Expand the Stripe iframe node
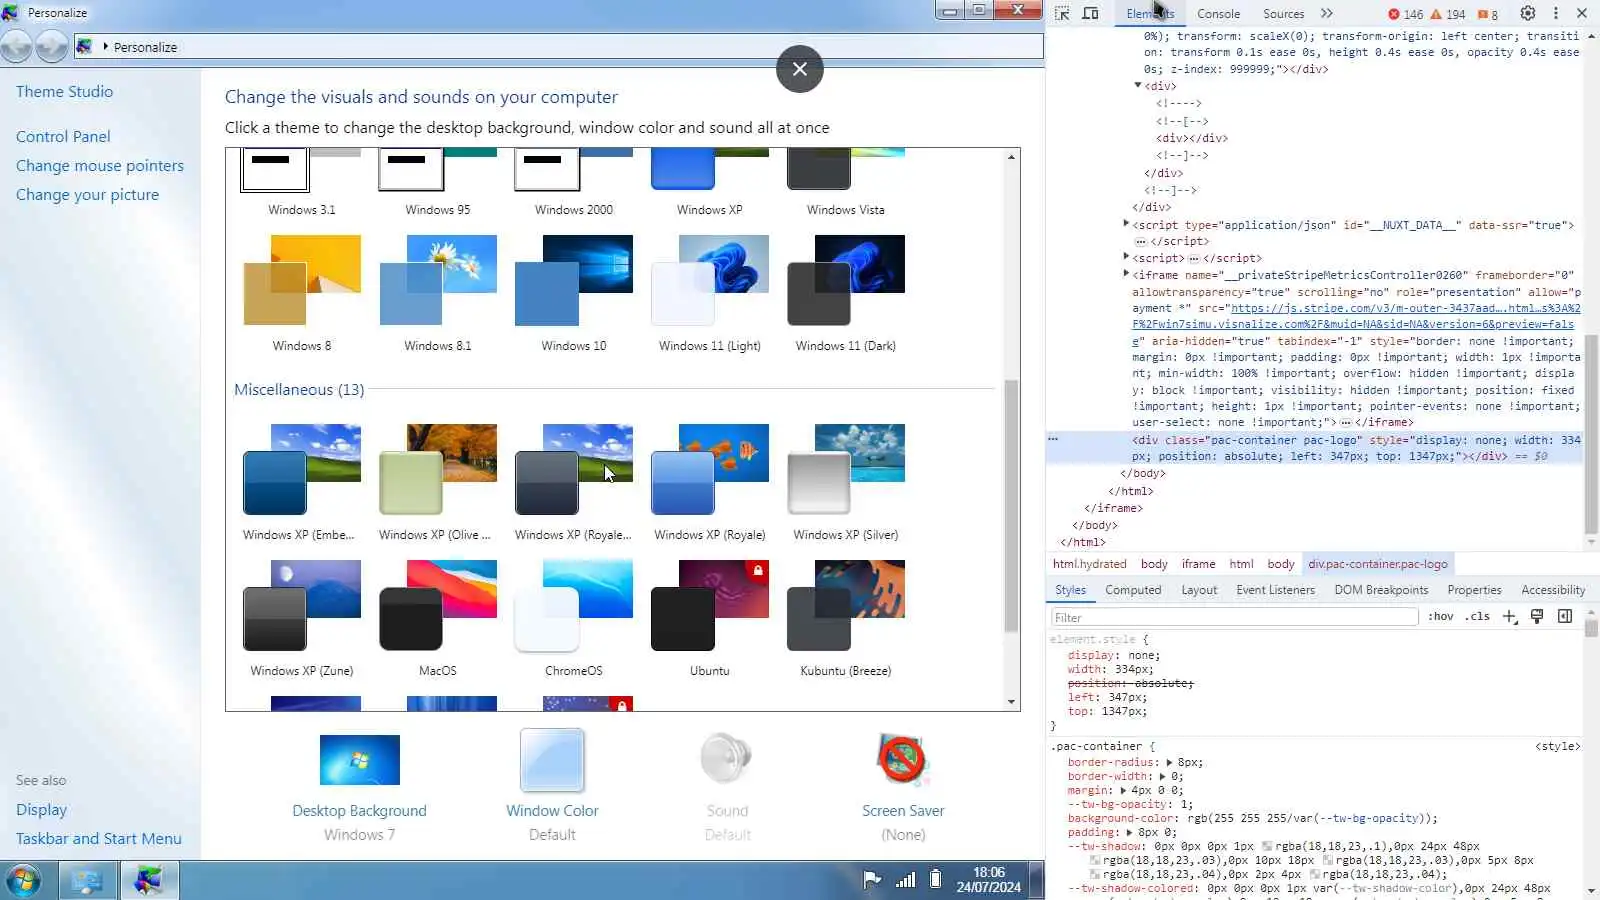Screen dimensions: 1600x900 pos(1126,273)
